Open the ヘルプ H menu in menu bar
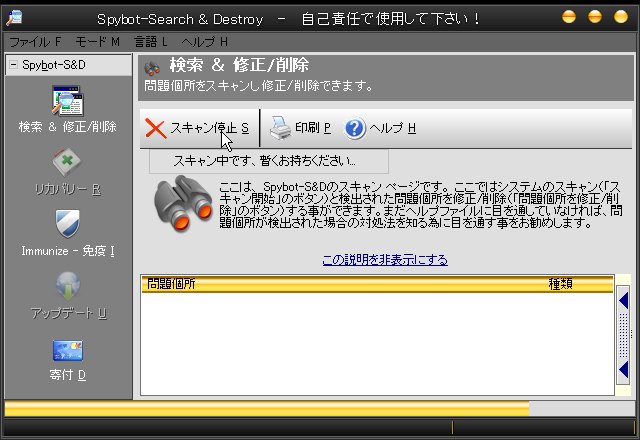640x440 pixels. coord(204,42)
